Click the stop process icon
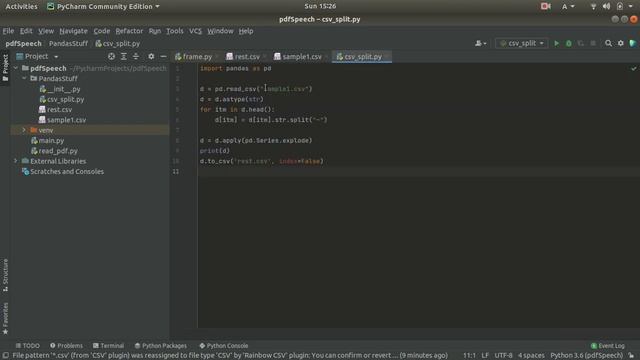 (593, 43)
